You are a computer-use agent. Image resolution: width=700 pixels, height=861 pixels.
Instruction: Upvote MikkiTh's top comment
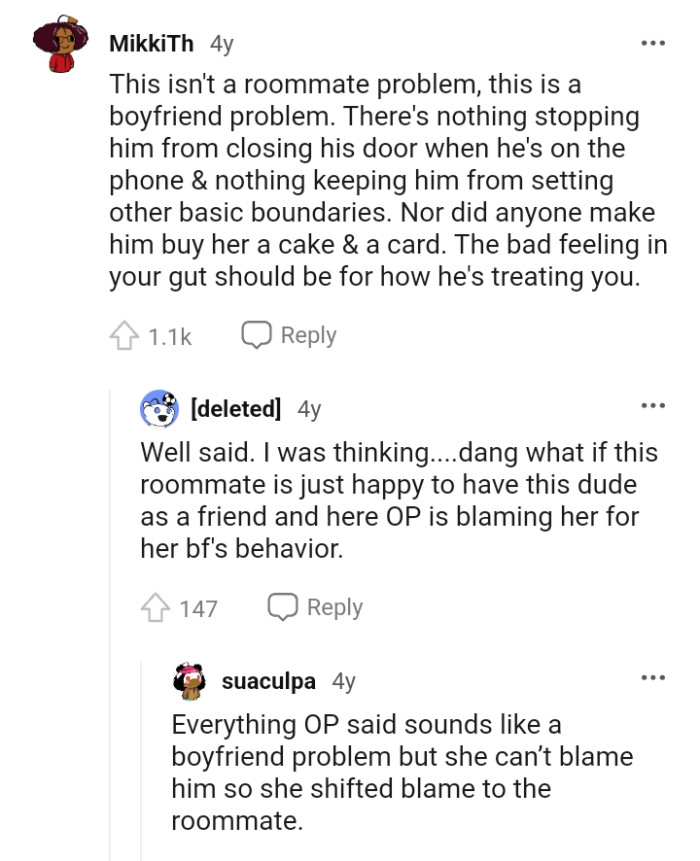125,336
